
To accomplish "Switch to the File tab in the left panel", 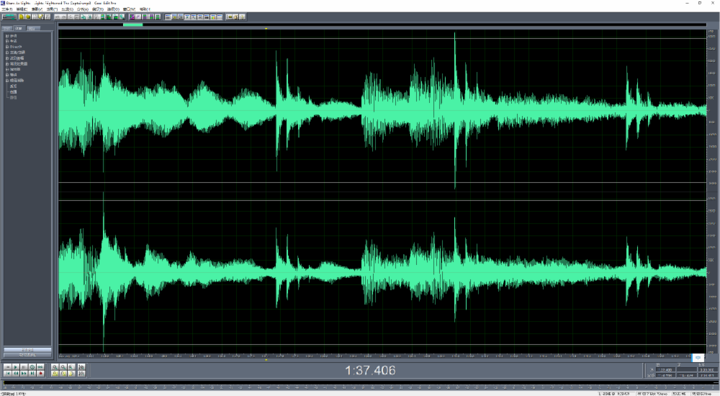I will (x=7, y=28).
